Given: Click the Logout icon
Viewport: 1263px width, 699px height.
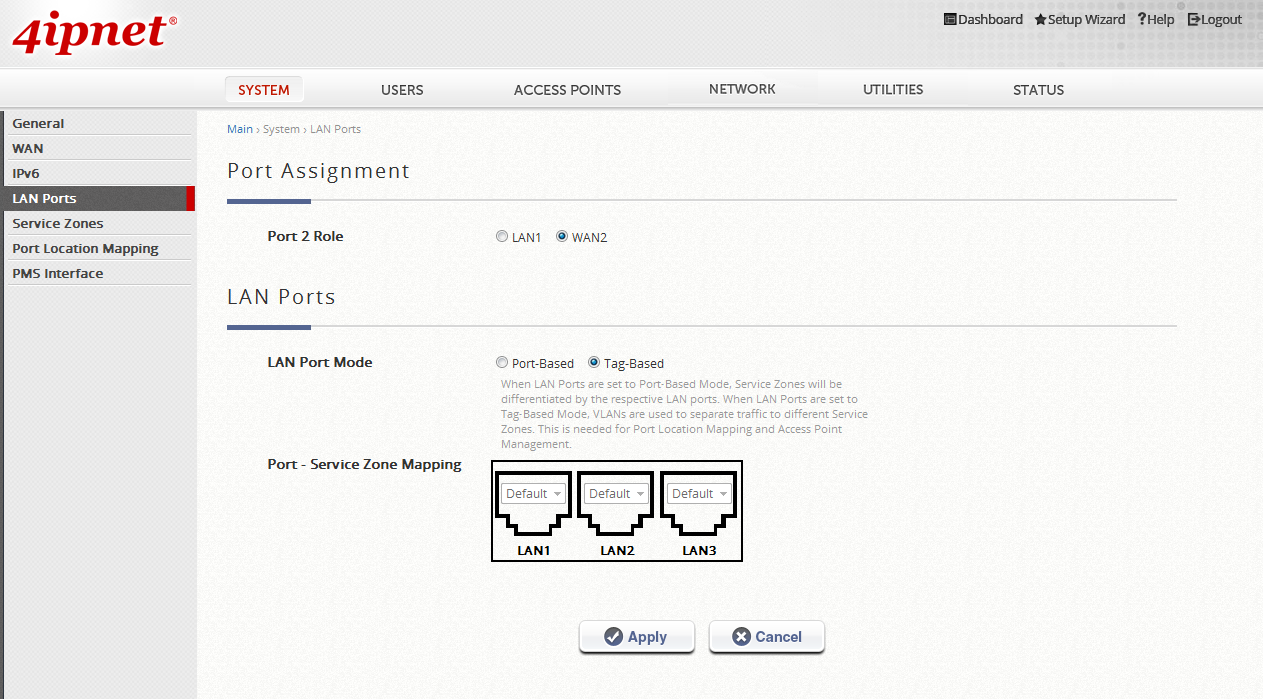Looking at the screenshot, I should [x=1192, y=18].
